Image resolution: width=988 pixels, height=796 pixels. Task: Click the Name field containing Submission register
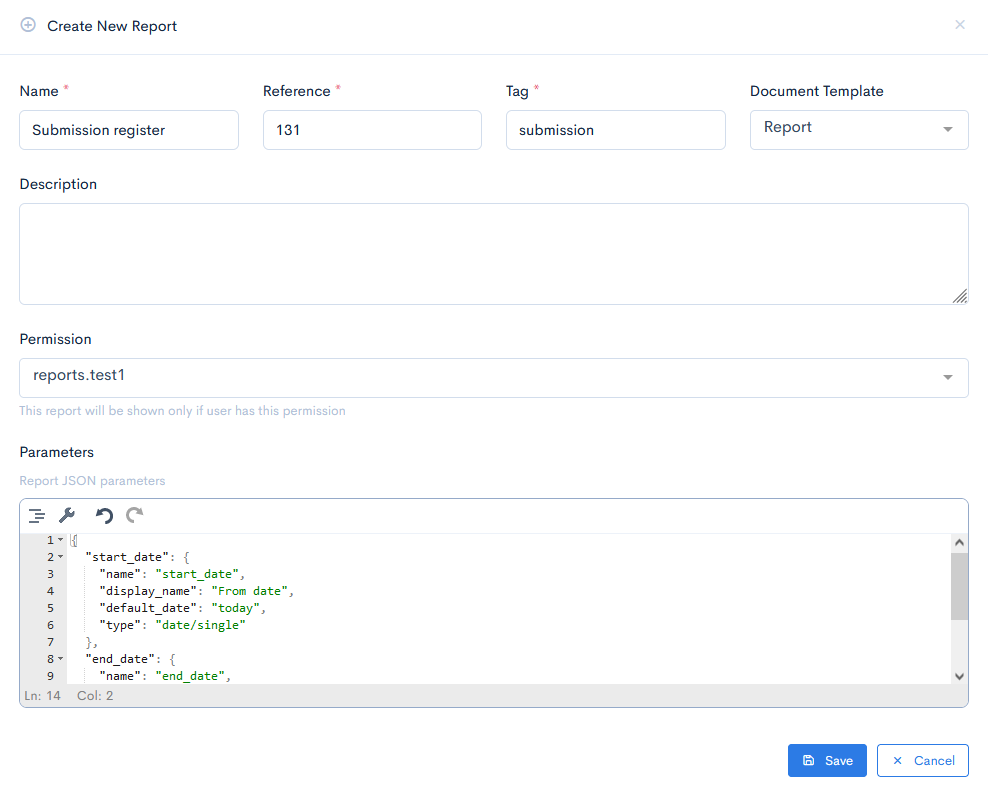[128, 129]
